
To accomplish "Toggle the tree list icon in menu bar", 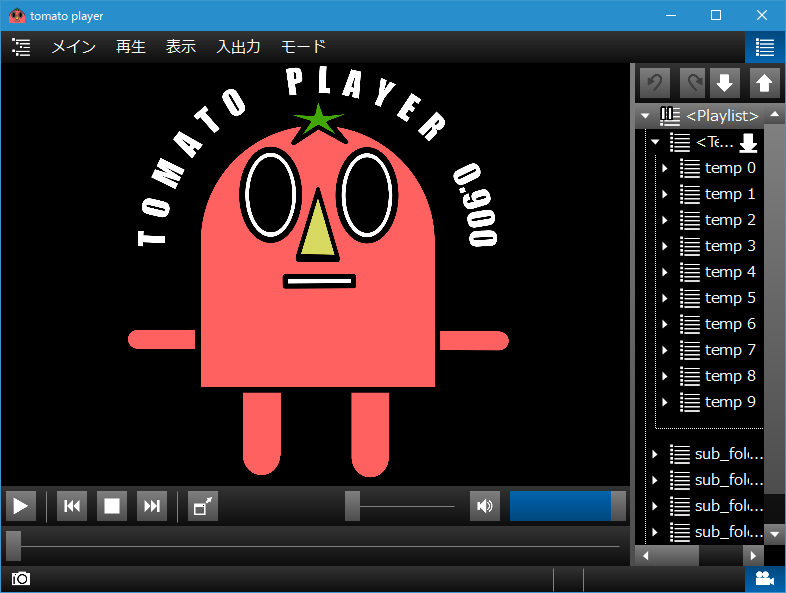I will pyautogui.click(x=21, y=47).
